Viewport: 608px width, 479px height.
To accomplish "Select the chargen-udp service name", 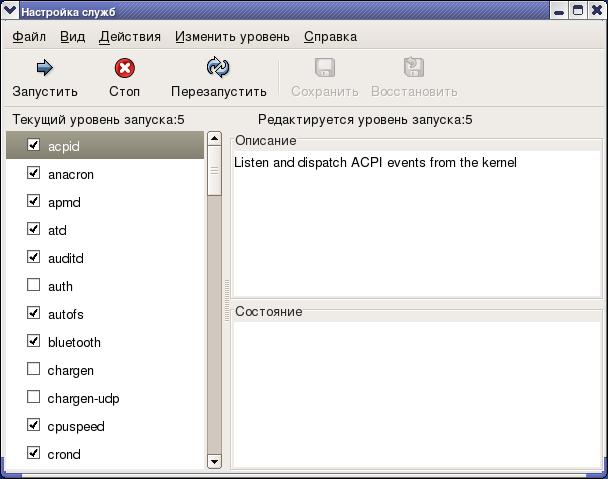I will (x=83, y=399).
